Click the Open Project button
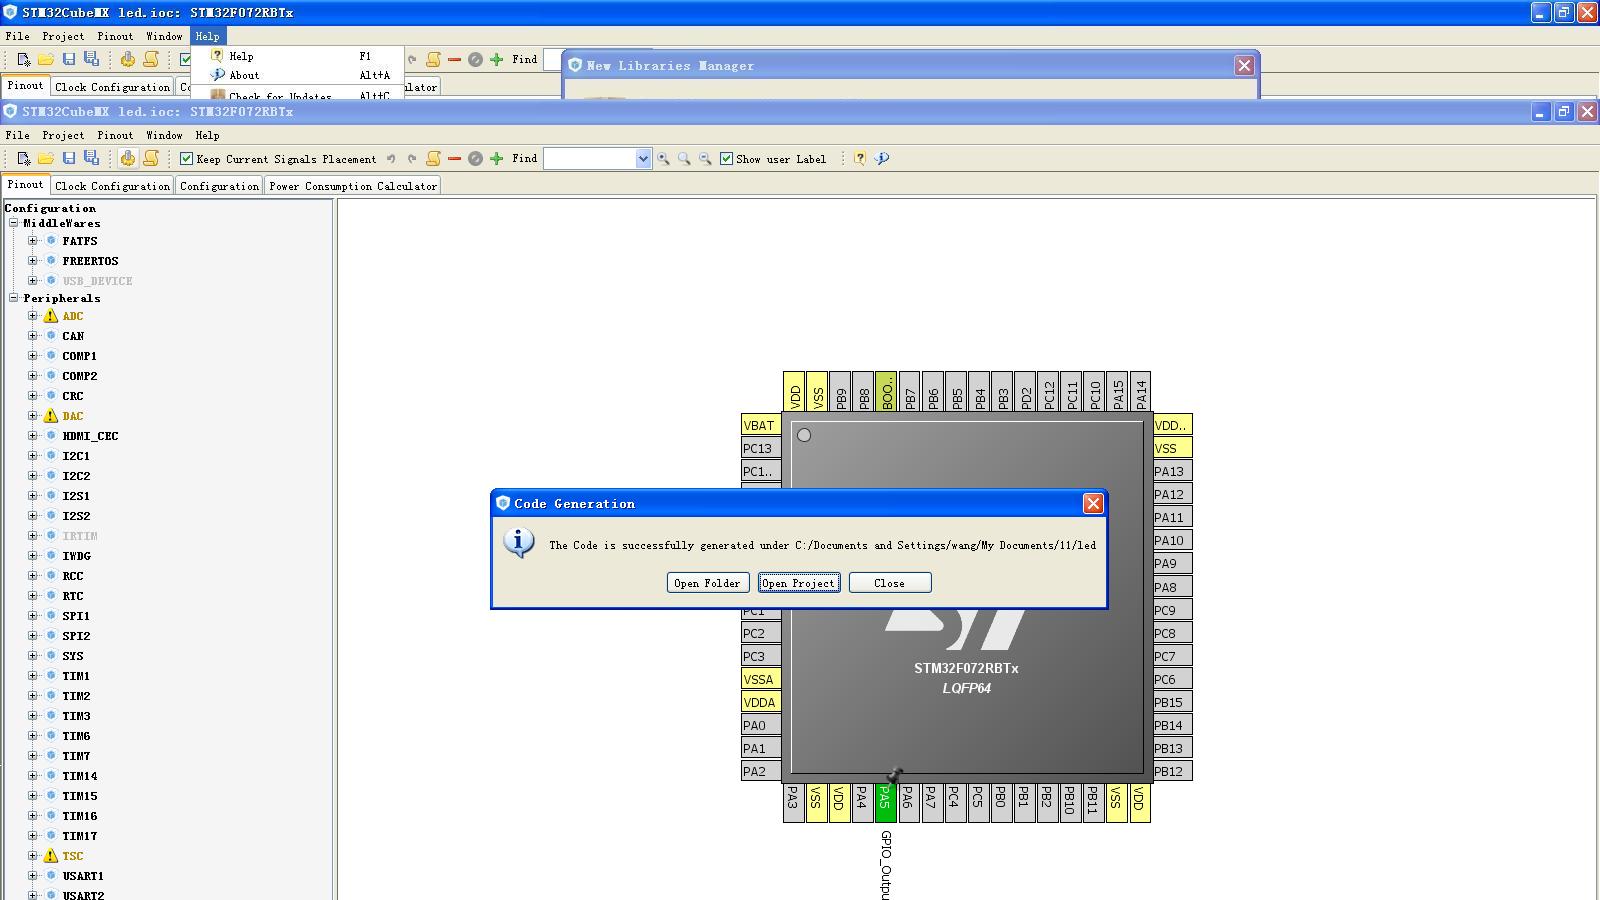 click(798, 583)
